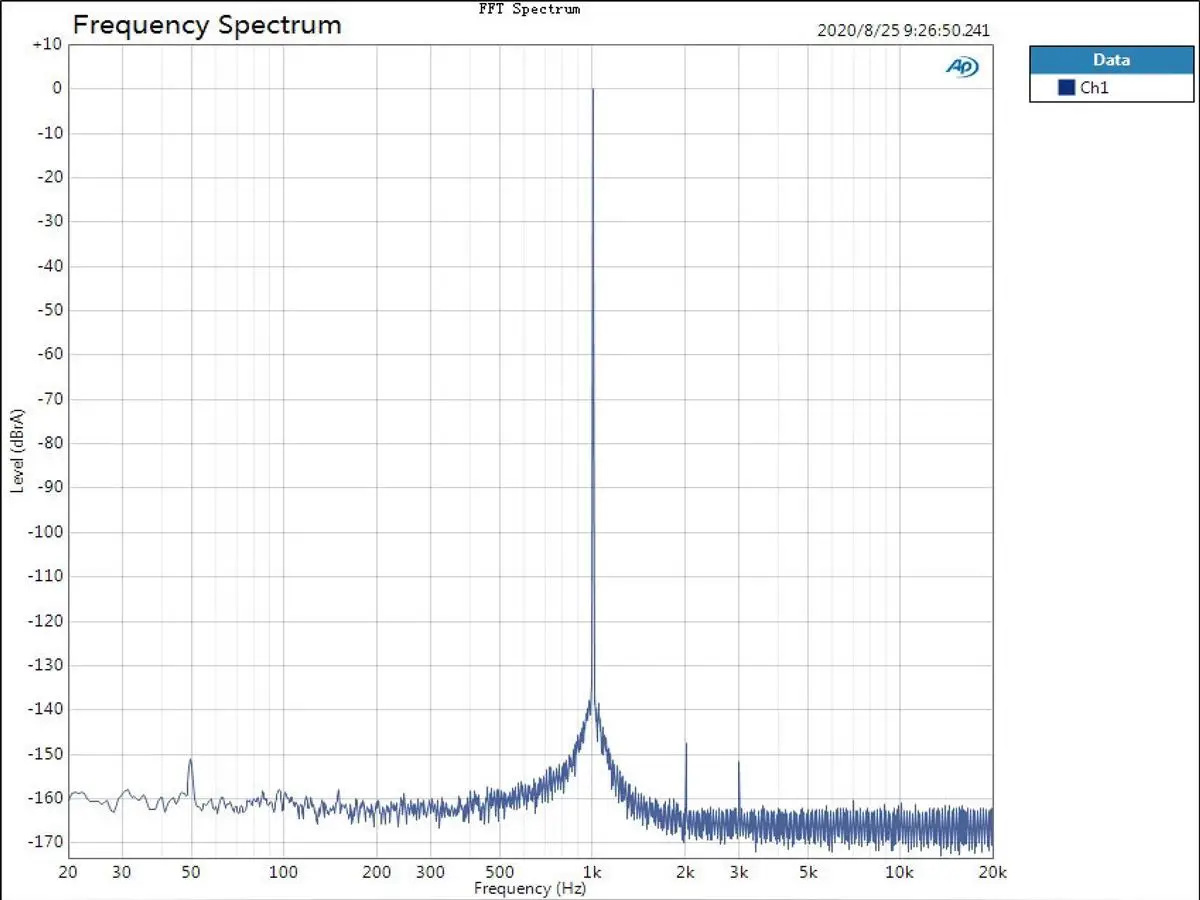1200x900 pixels.
Task: Click the 100 frequency tick label
Action: [x=284, y=872]
